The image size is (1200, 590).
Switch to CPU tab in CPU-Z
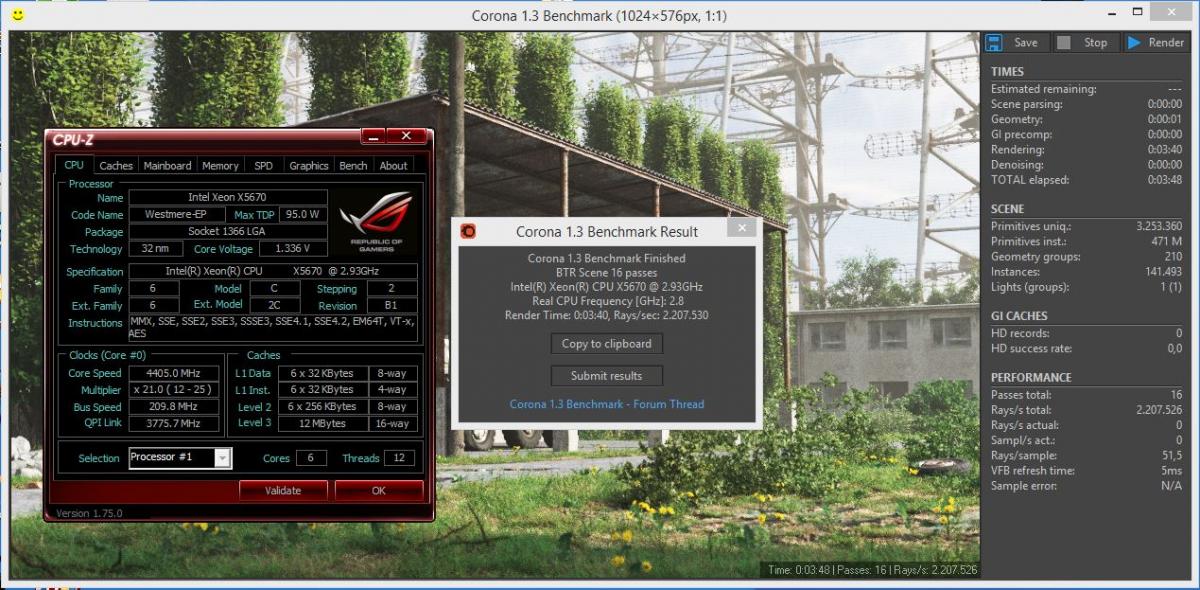click(75, 166)
